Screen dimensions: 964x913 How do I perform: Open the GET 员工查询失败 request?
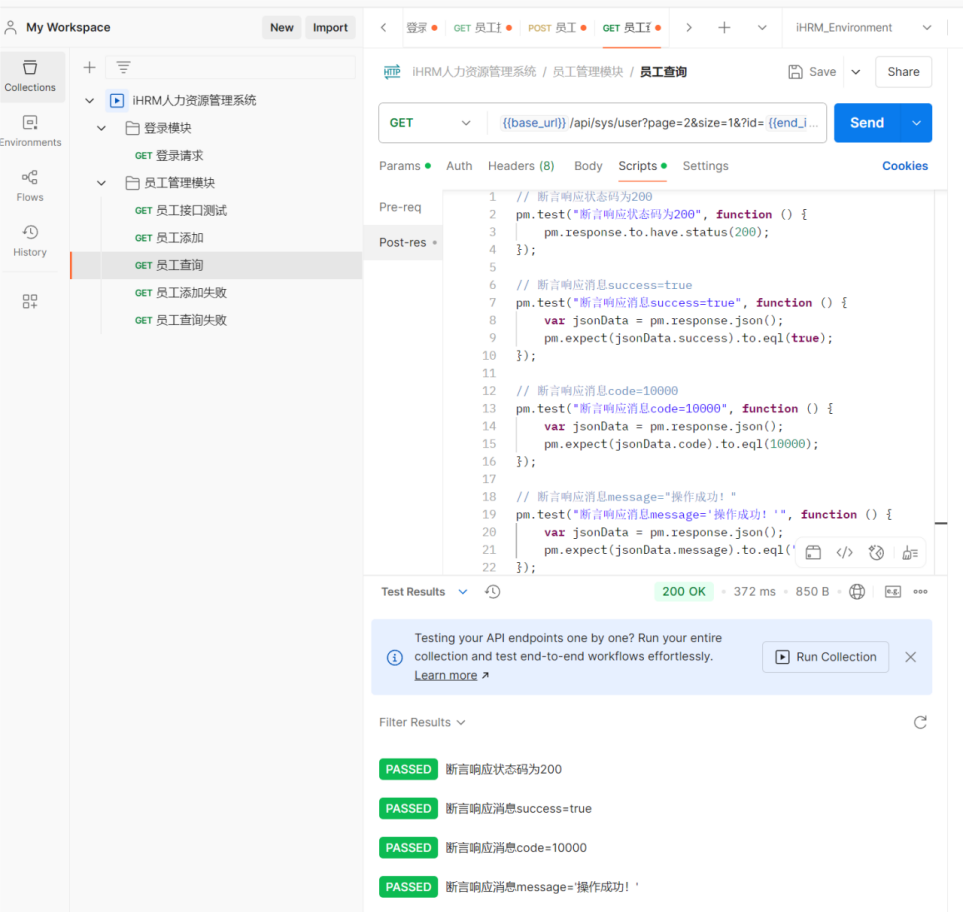point(181,320)
